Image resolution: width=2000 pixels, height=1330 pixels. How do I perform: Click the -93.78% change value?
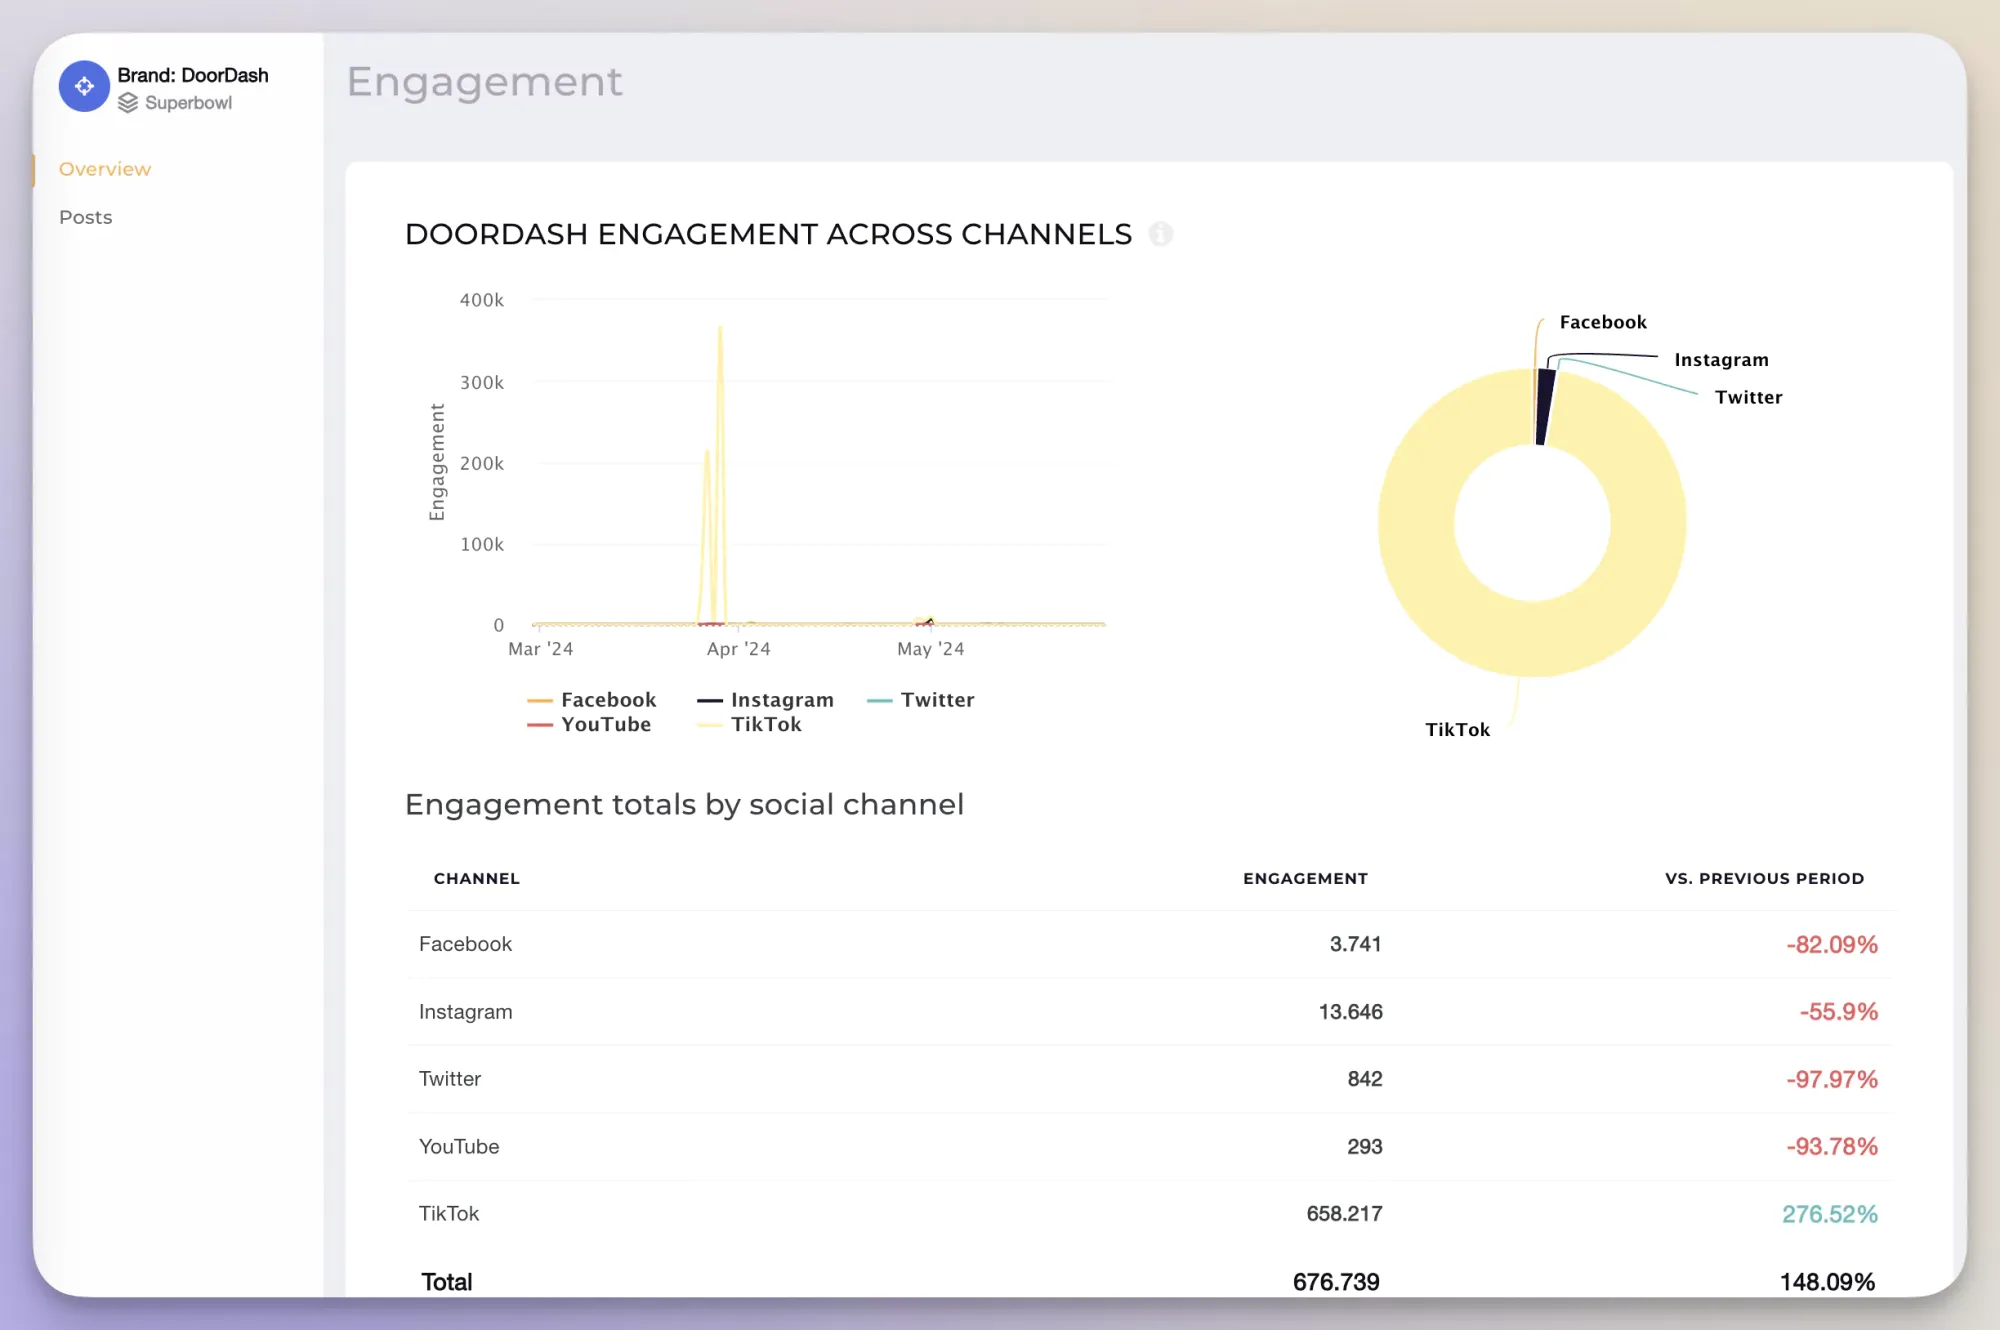pyautogui.click(x=1832, y=1147)
